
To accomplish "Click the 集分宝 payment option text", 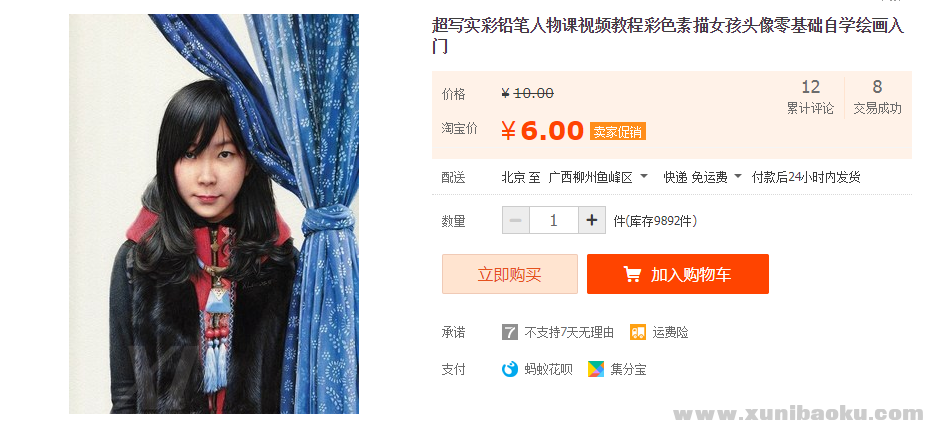I will pos(628,370).
